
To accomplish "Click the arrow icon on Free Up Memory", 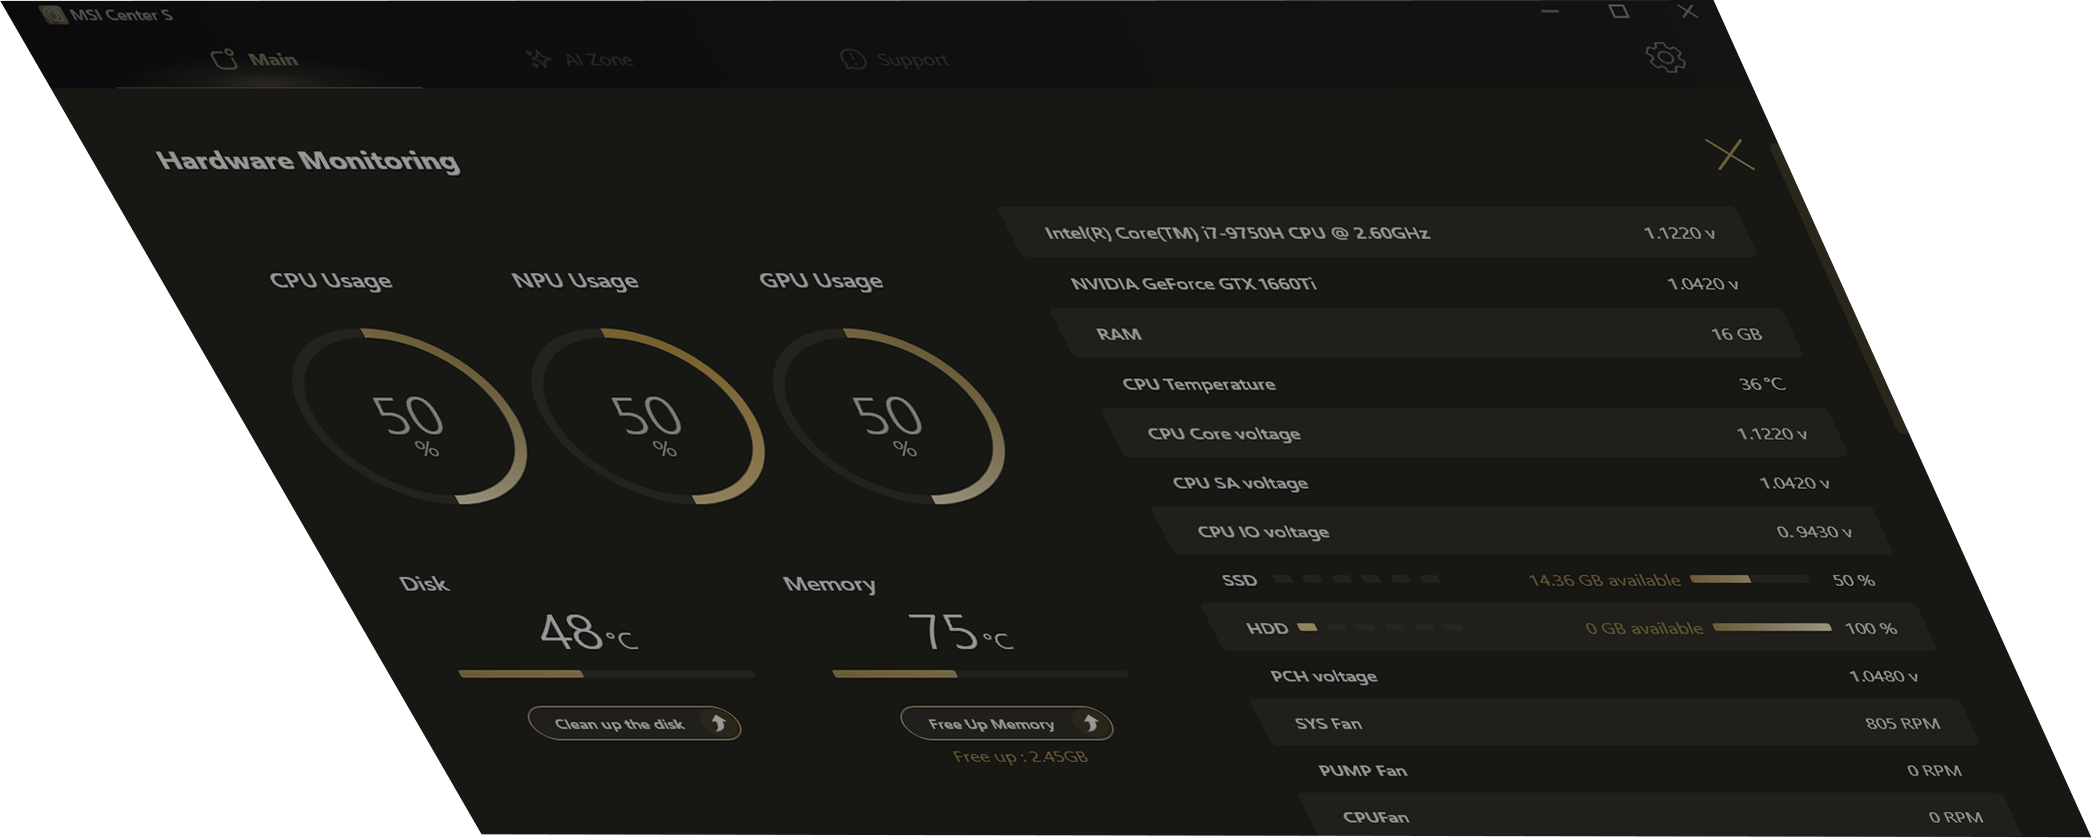I will click(x=1091, y=723).
